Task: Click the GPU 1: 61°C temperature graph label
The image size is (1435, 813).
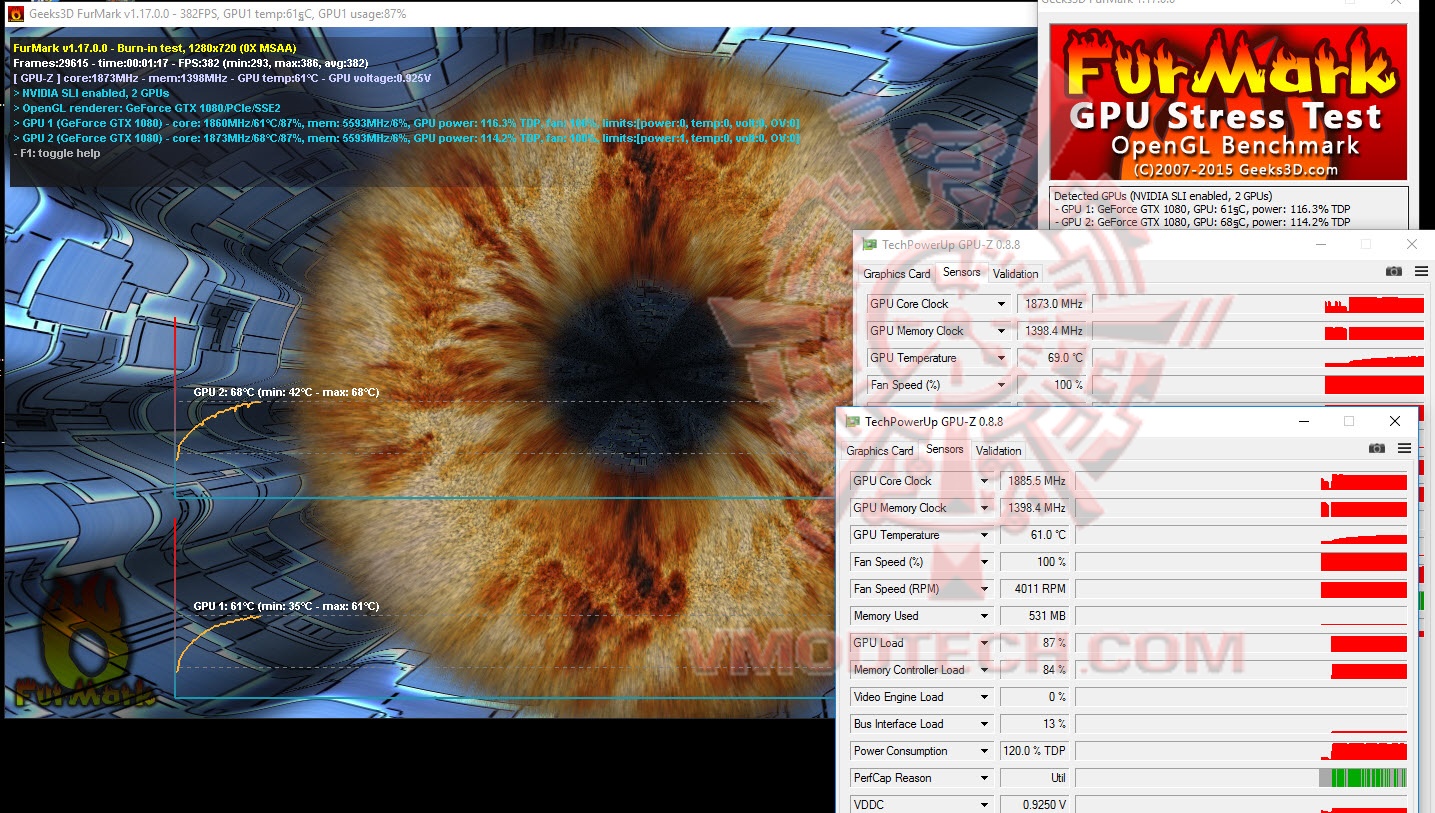Action: 286,606
